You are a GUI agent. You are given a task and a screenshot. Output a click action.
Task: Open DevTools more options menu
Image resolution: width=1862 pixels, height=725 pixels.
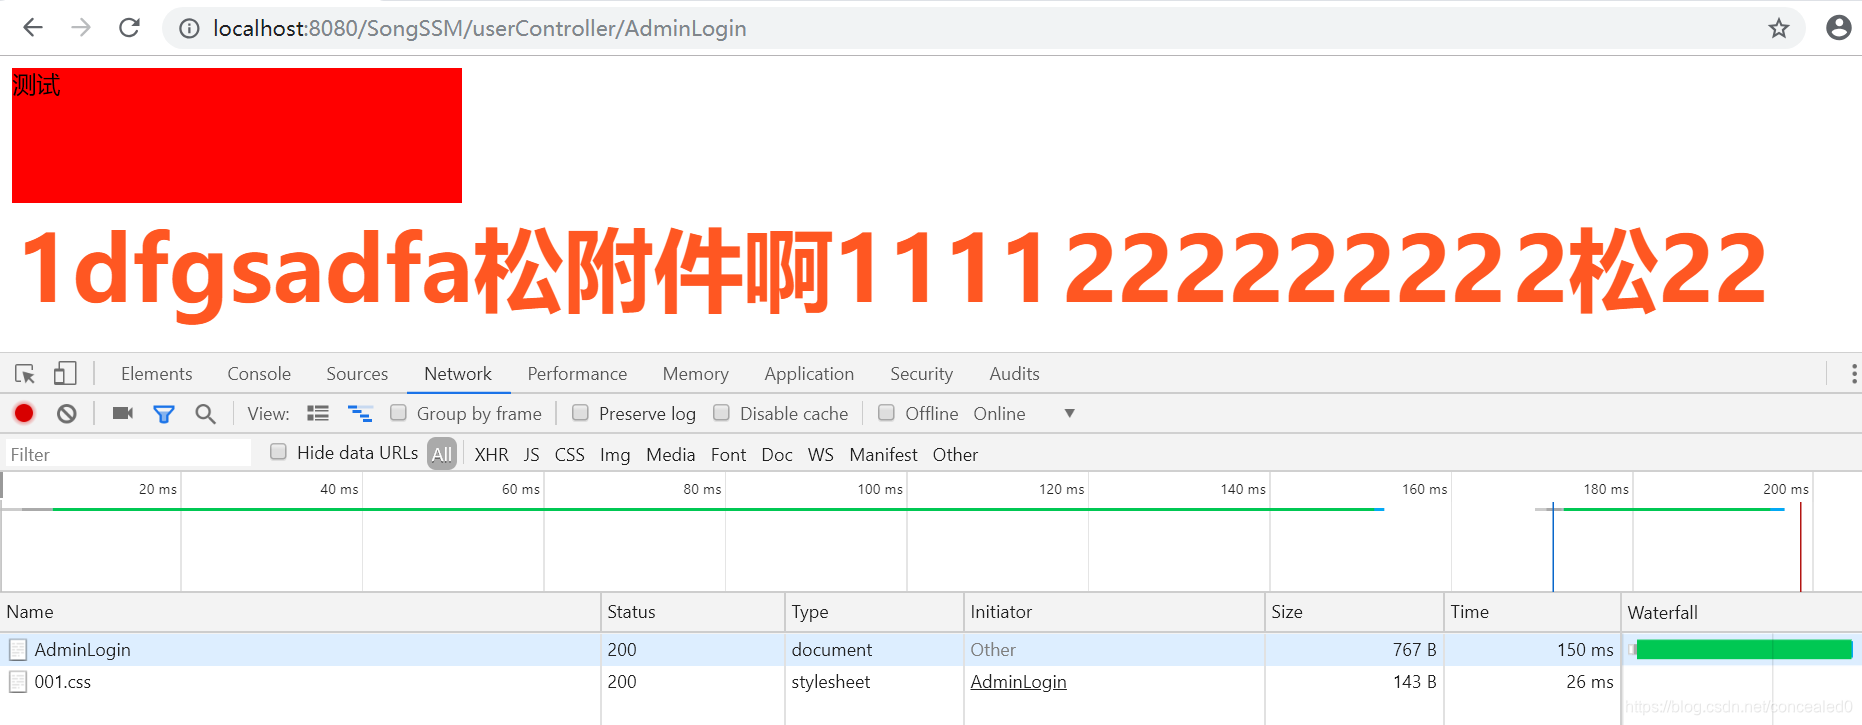coord(1853,374)
